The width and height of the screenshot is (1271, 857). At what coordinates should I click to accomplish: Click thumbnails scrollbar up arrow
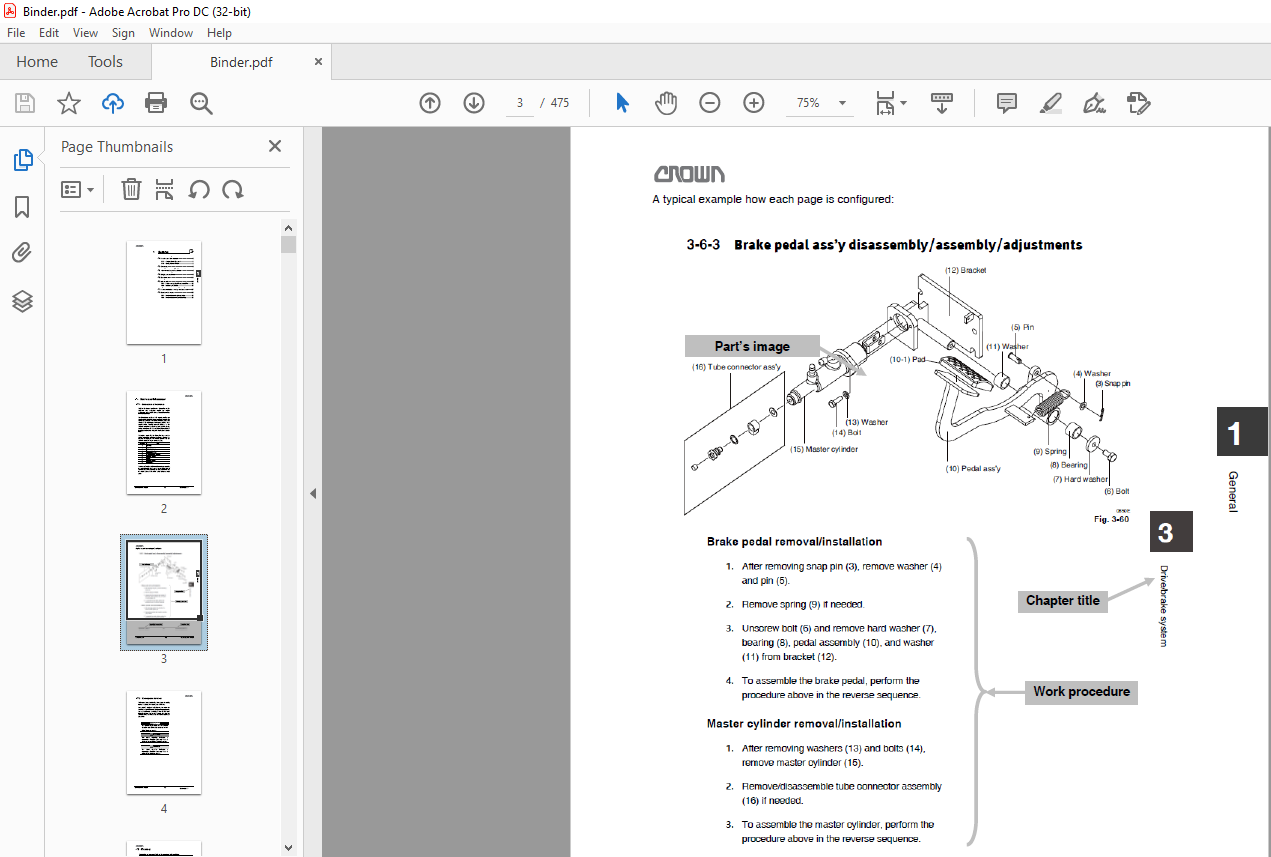288,227
